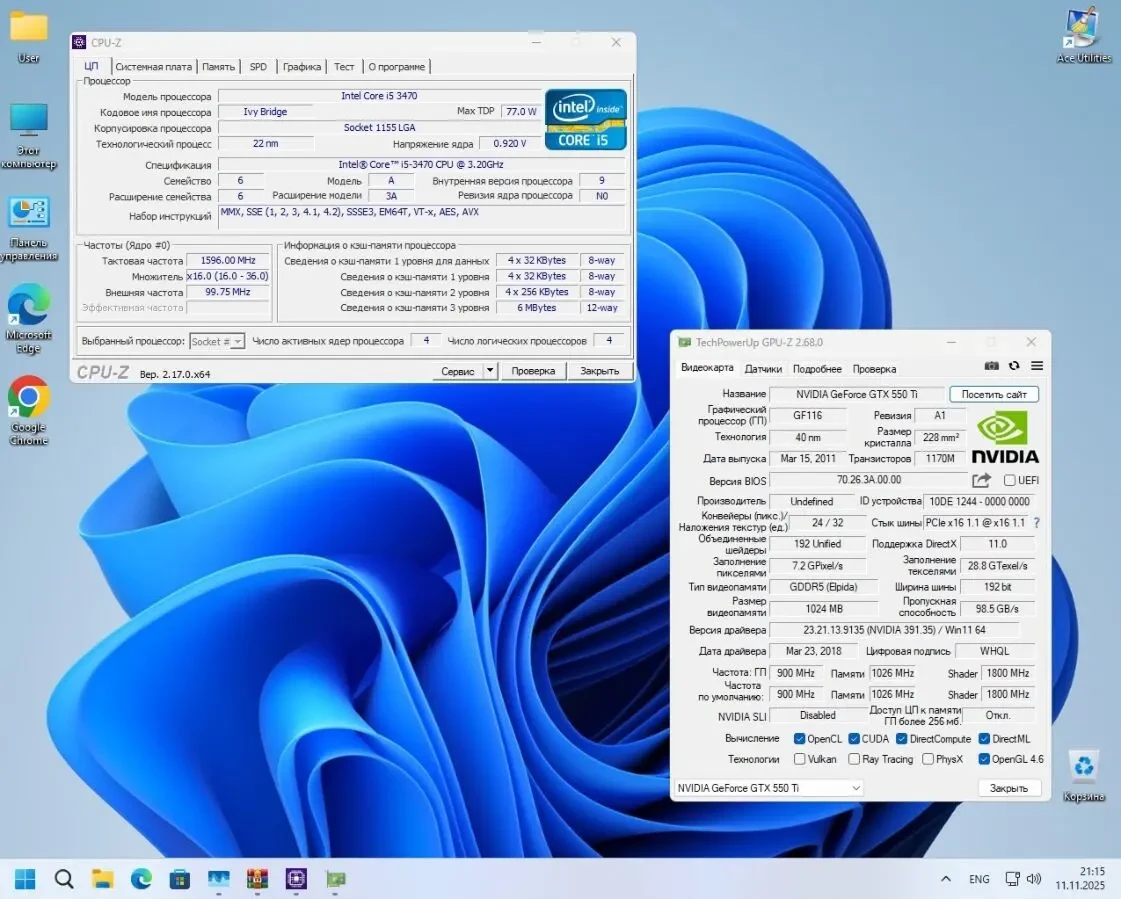The image size is (1121, 899).
Task: Switch to the Тест tab
Action: pos(344,67)
